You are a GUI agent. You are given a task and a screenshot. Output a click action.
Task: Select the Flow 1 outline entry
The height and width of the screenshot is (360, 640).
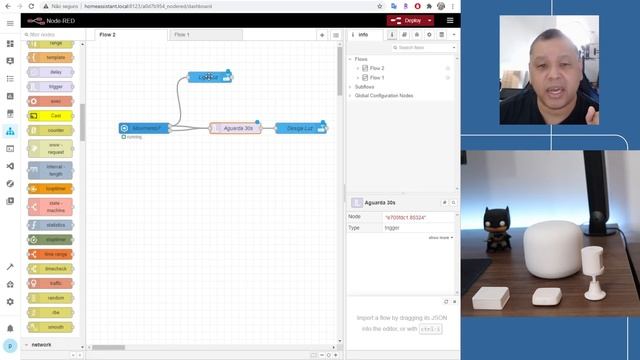(376, 78)
